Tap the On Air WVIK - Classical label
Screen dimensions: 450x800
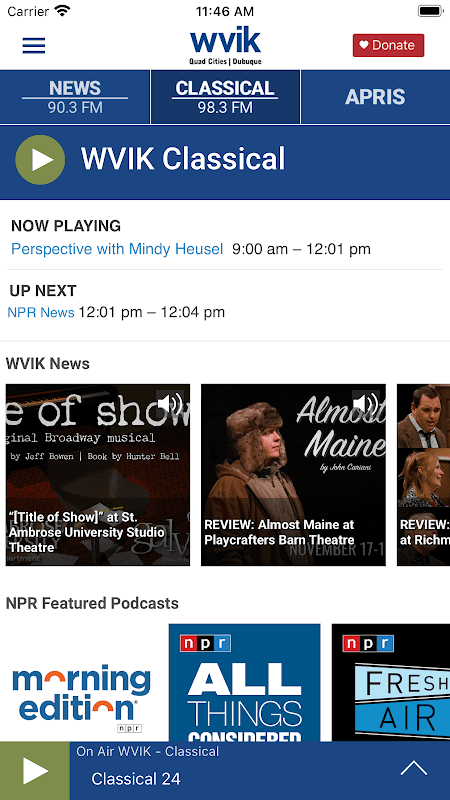pyautogui.click(x=147, y=752)
